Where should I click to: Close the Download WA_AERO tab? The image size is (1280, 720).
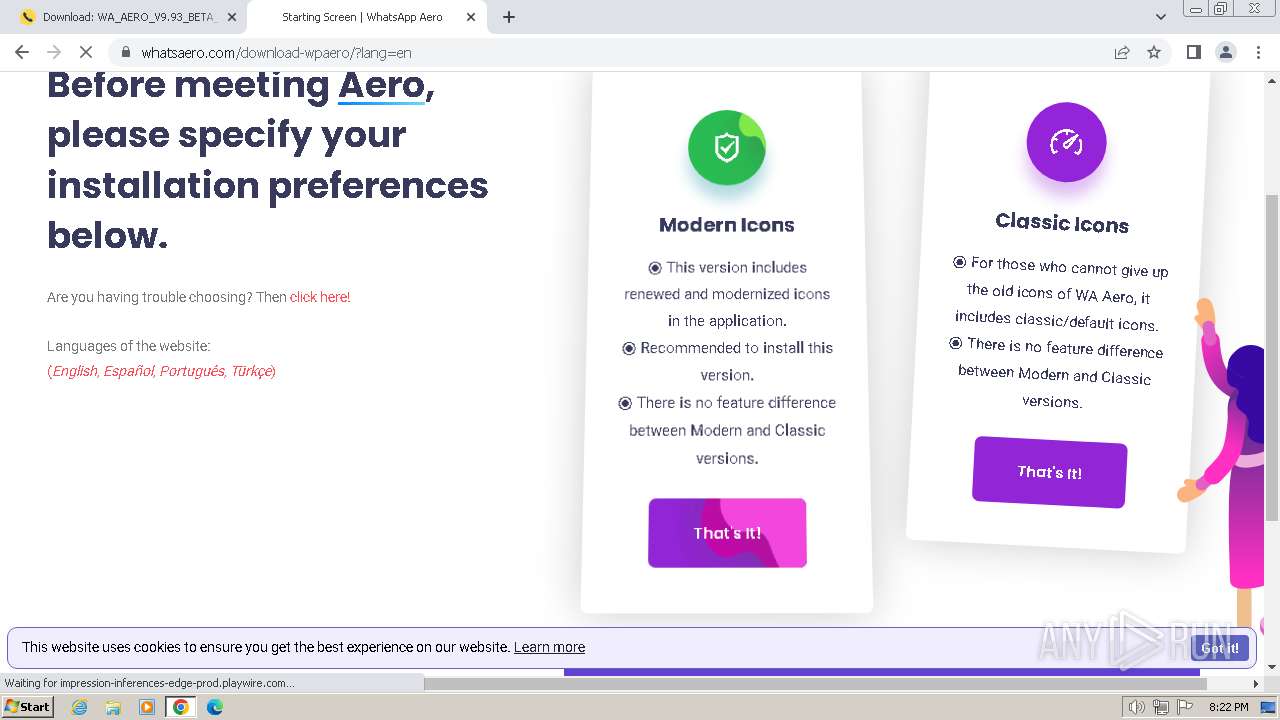point(232,17)
